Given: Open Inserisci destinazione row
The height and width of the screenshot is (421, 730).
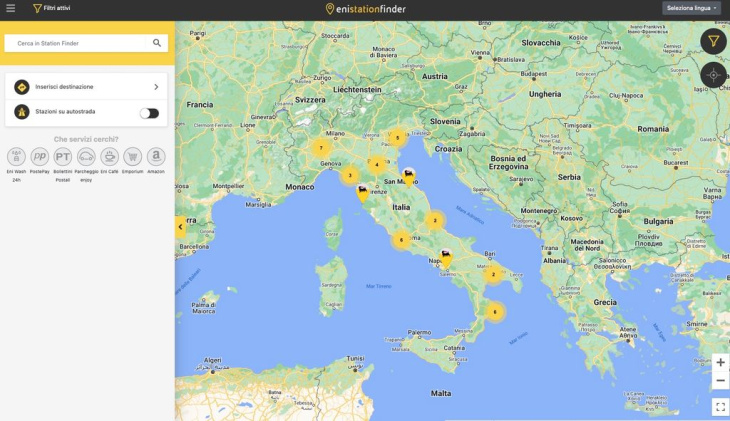Looking at the screenshot, I should (86, 87).
